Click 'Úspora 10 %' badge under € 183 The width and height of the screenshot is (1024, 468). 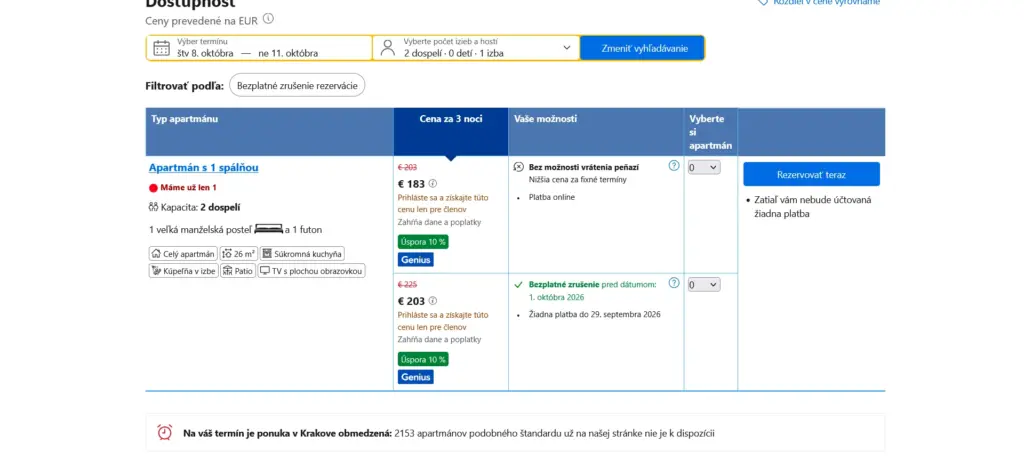click(x=423, y=242)
